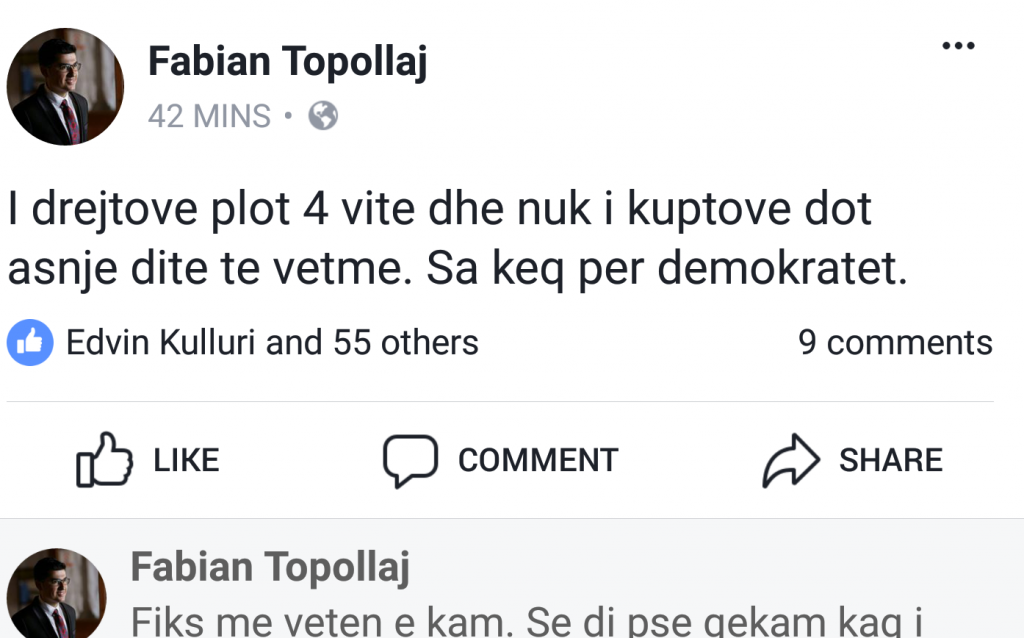Click the blue like reaction icon

(30, 343)
